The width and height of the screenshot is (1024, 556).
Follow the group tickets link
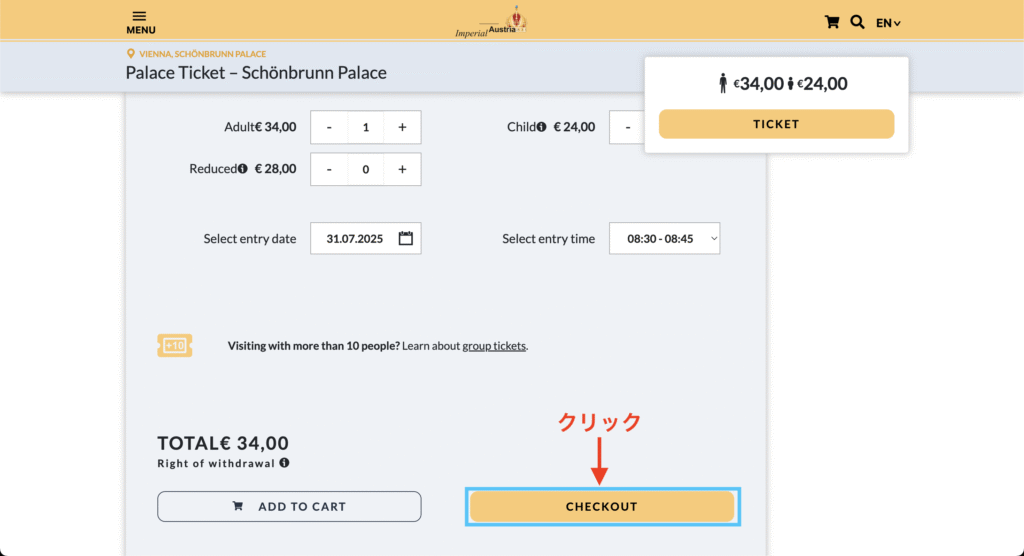coord(494,346)
